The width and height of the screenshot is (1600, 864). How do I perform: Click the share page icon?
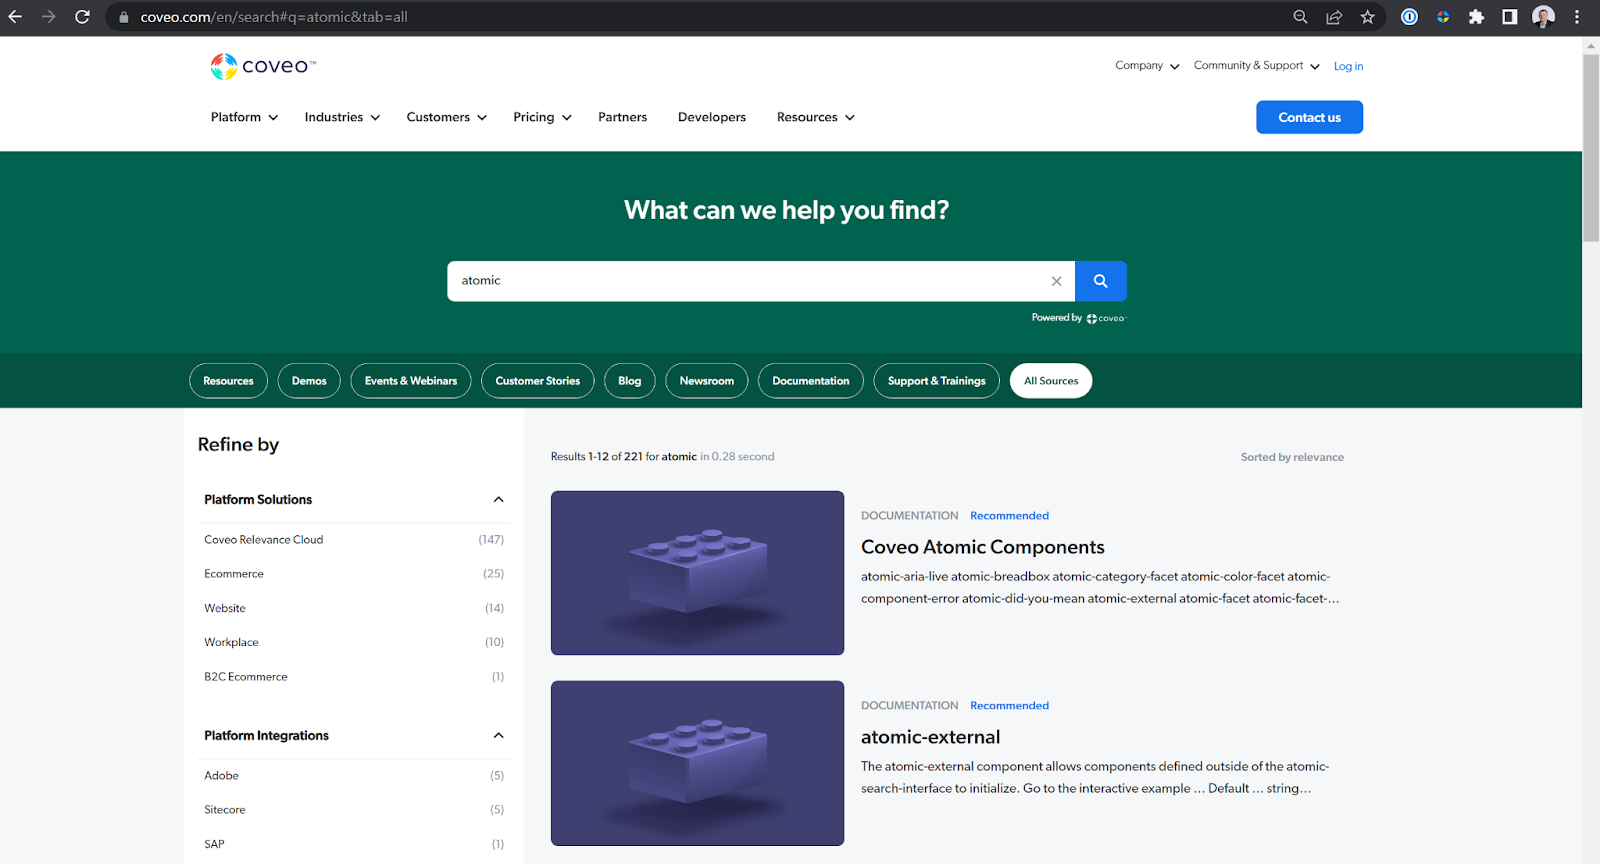(1334, 17)
